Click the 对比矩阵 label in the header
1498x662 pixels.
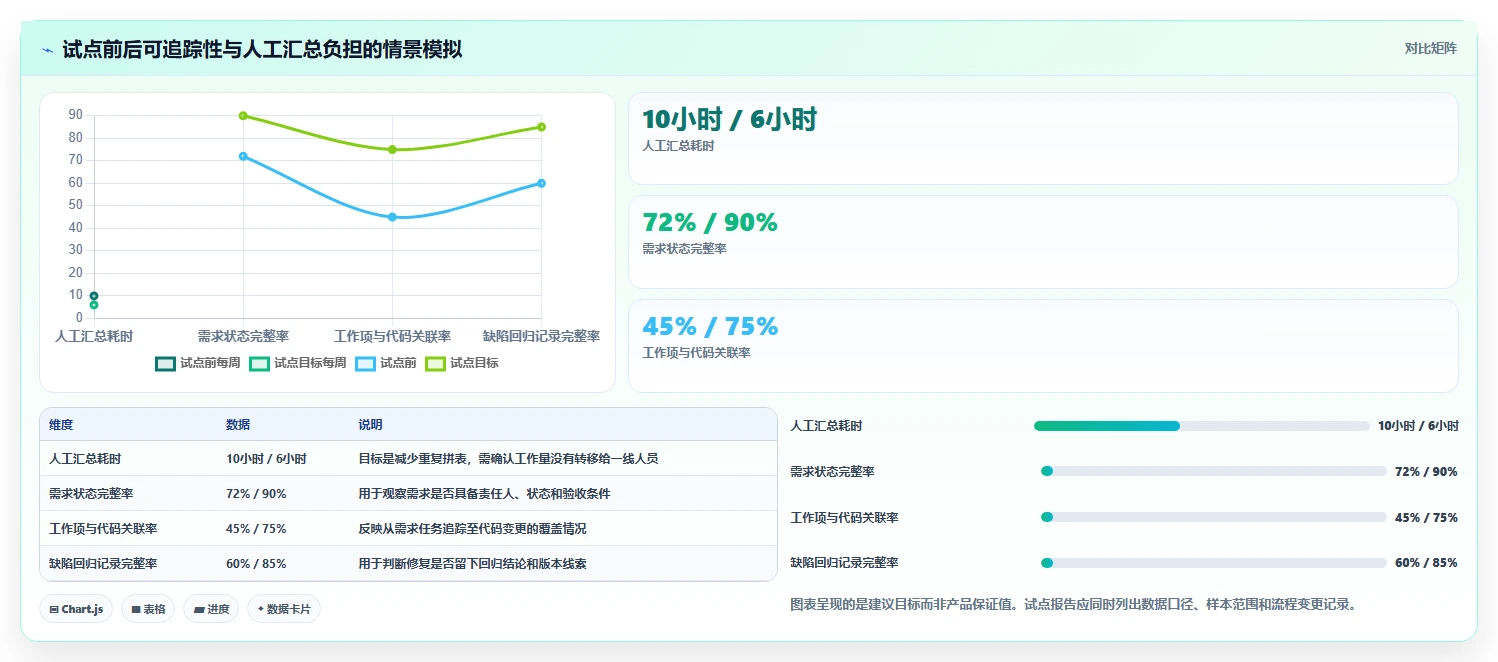click(x=1431, y=48)
